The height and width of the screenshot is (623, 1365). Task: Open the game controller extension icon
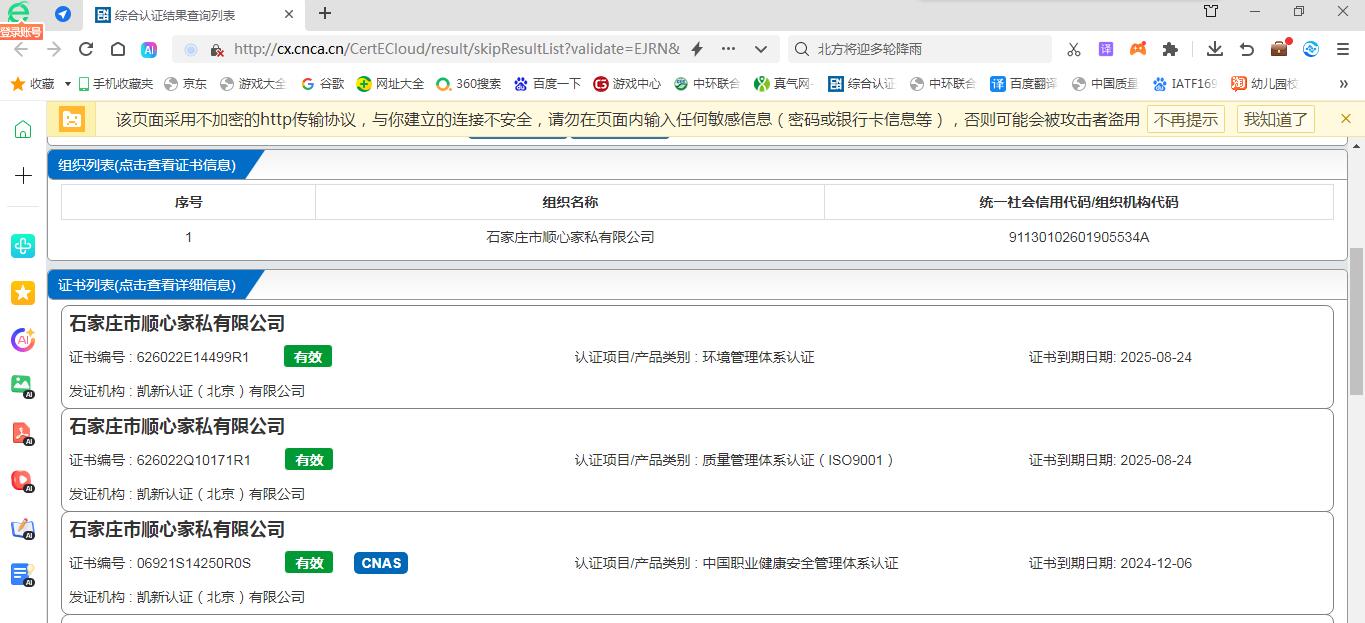tap(1138, 49)
